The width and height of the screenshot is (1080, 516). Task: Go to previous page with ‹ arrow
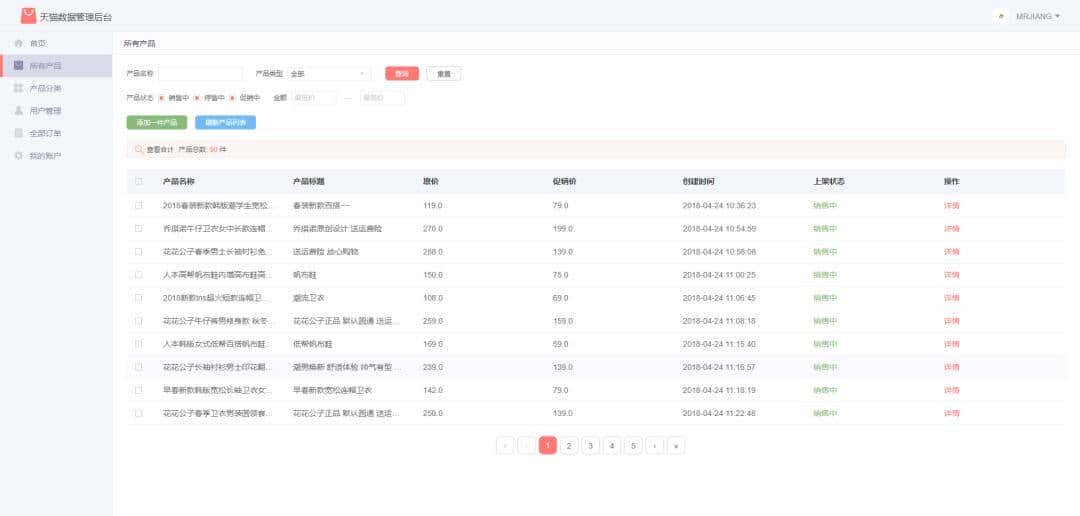(x=526, y=446)
